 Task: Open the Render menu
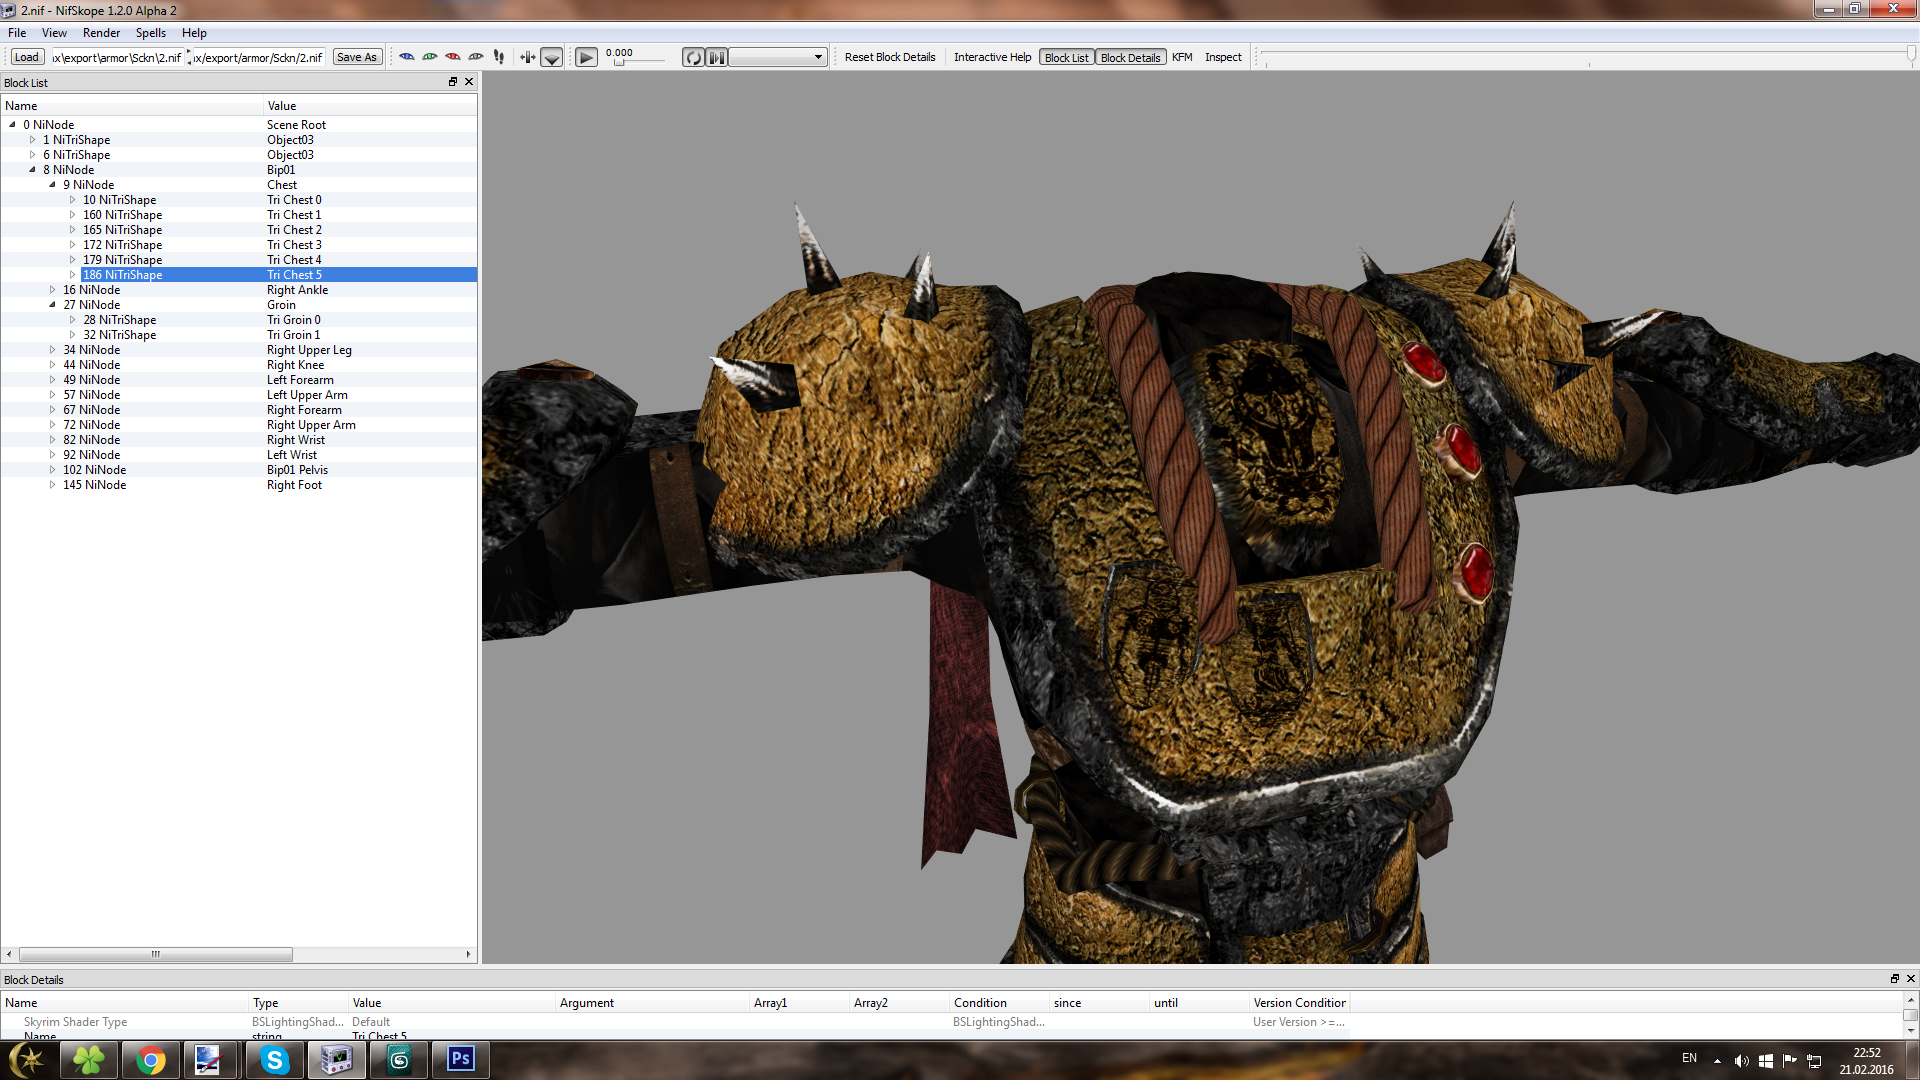[x=101, y=33]
